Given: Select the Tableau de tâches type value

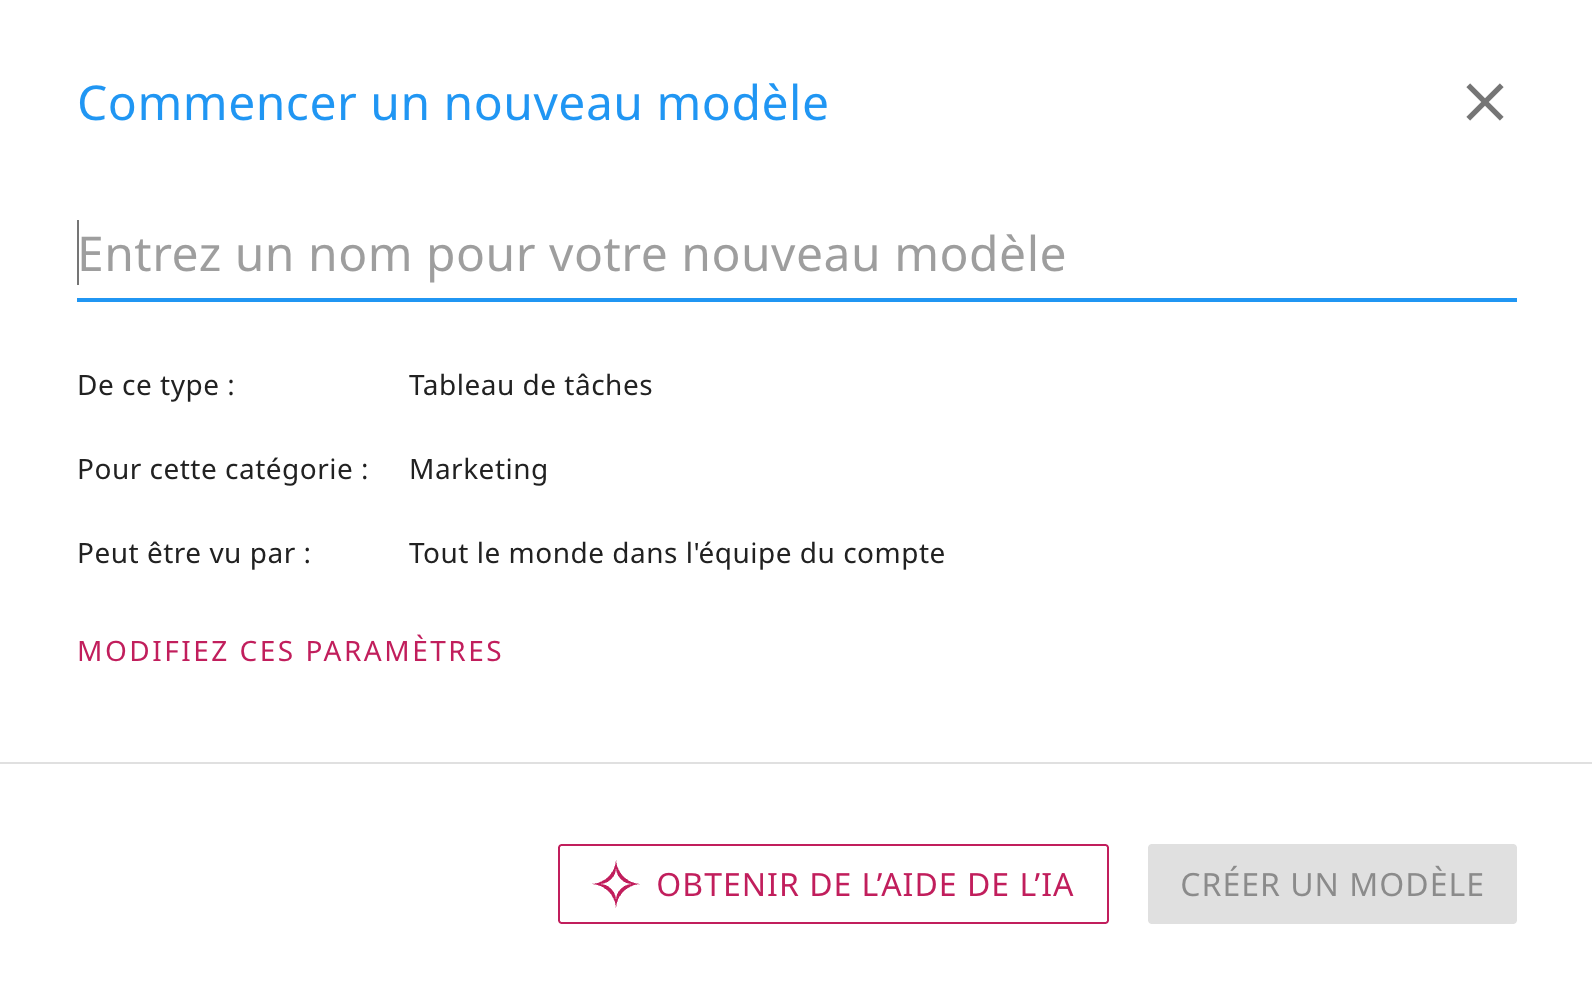Looking at the screenshot, I should (530, 385).
